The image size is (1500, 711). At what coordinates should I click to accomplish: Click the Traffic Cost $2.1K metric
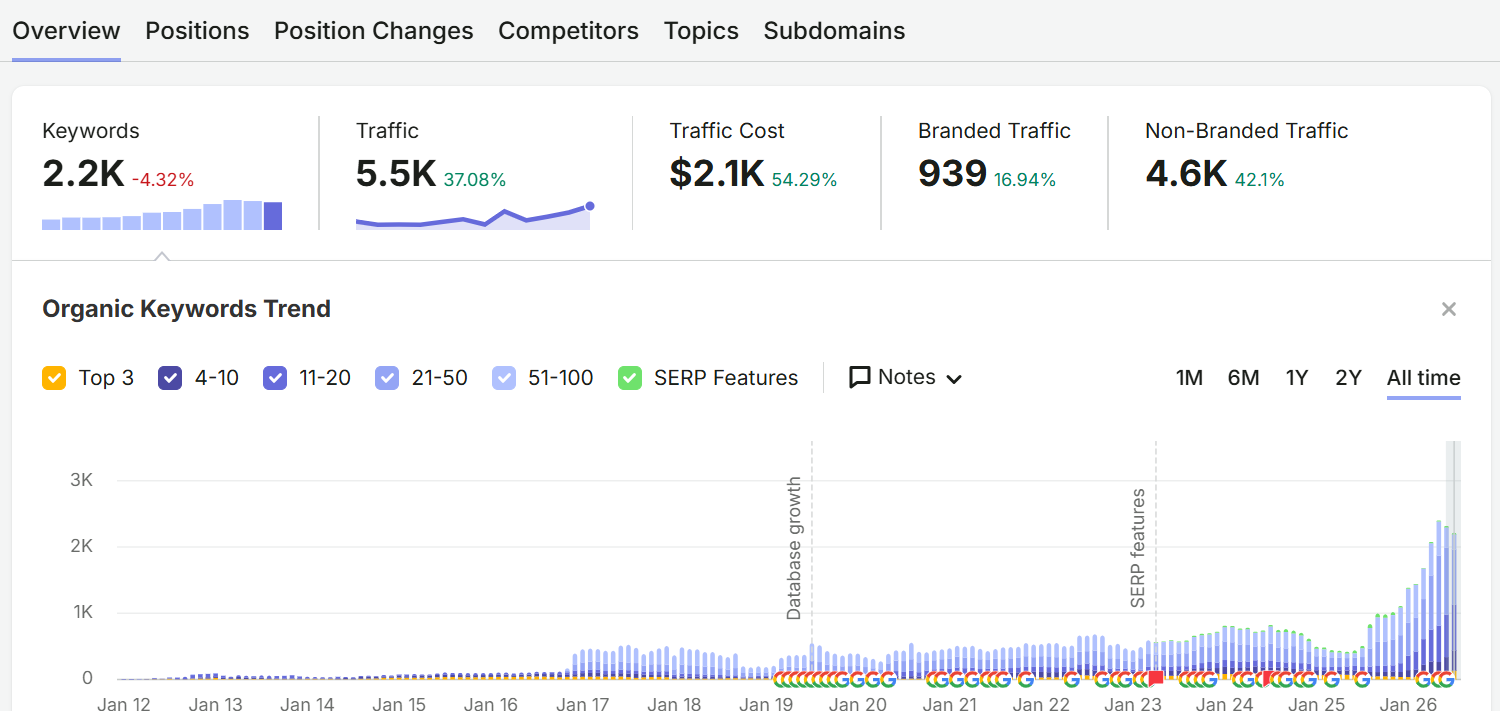pyautogui.click(x=717, y=174)
